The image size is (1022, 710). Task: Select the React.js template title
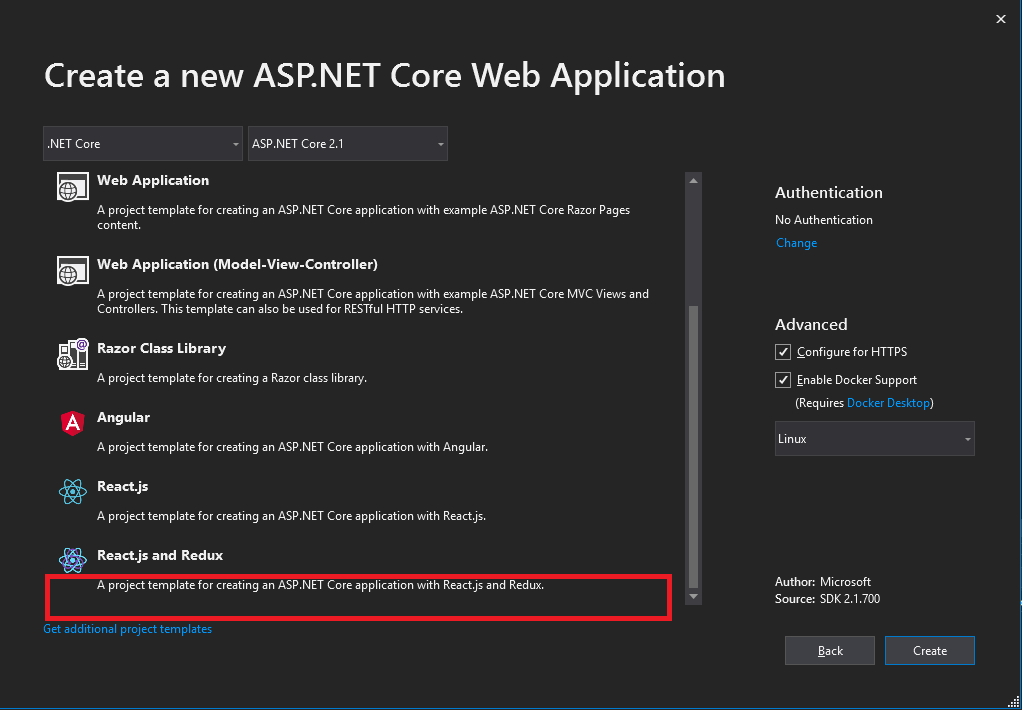click(x=123, y=486)
